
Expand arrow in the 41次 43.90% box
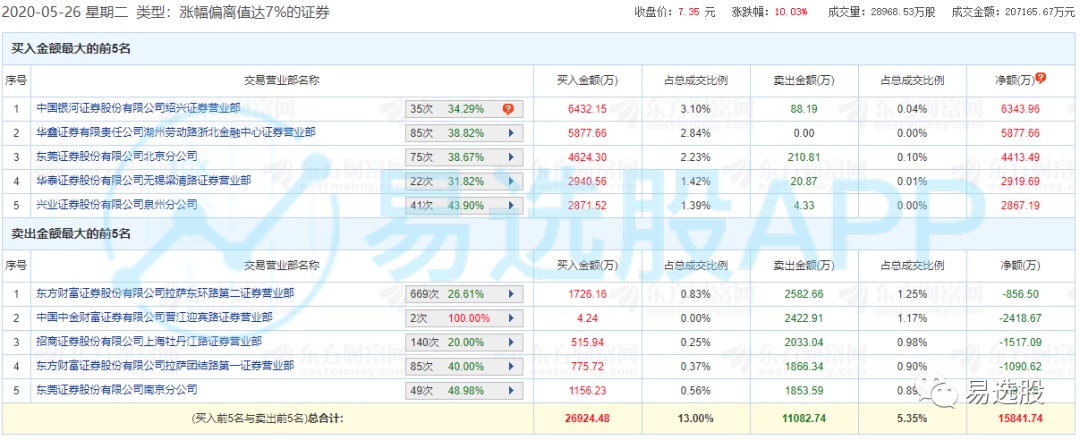pos(511,205)
